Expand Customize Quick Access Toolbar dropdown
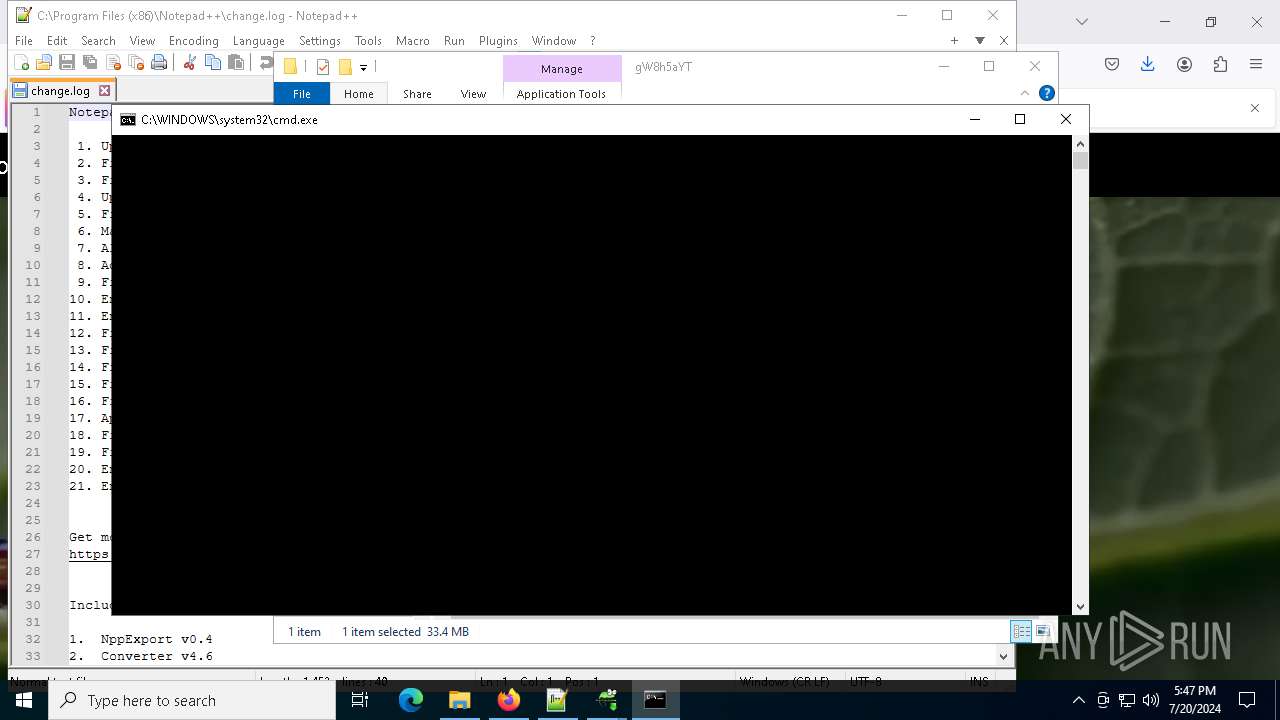The width and height of the screenshot is (1280, 720). 363,67
